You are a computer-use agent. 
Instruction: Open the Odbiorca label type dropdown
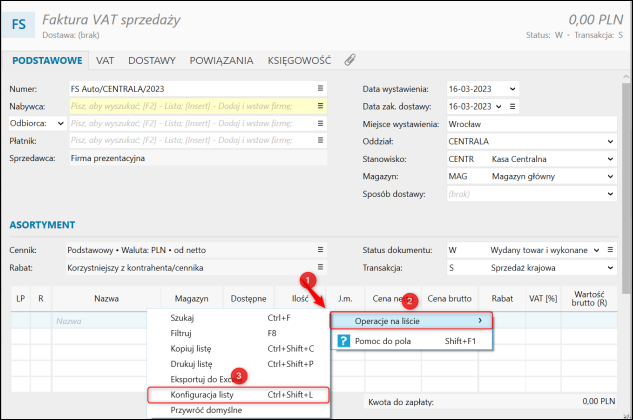tap(61, 123)
